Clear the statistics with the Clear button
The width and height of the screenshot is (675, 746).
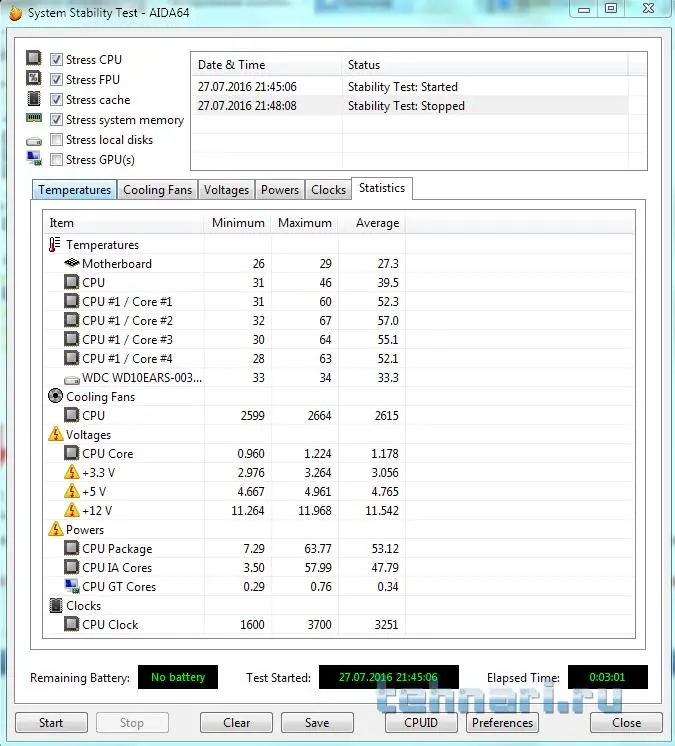(236, 723)
